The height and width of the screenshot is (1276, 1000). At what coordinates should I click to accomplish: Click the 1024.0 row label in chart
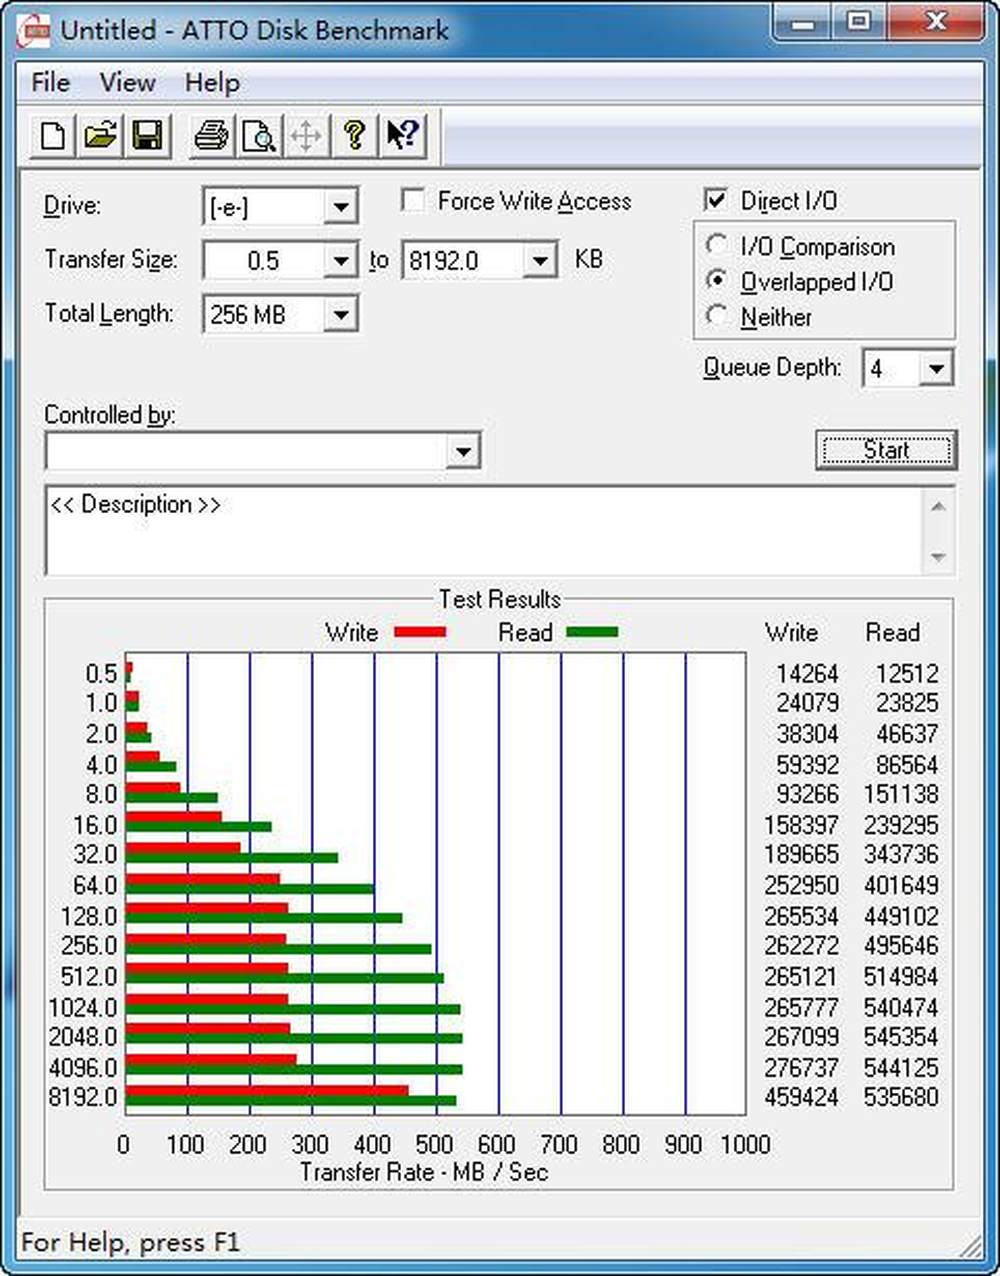click(83, 1007)
